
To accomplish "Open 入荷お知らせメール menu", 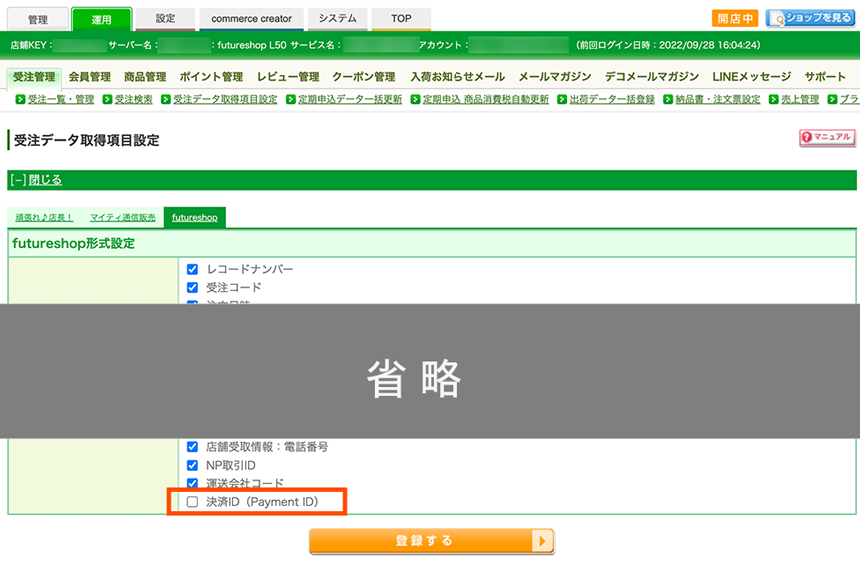I will 457,77.
